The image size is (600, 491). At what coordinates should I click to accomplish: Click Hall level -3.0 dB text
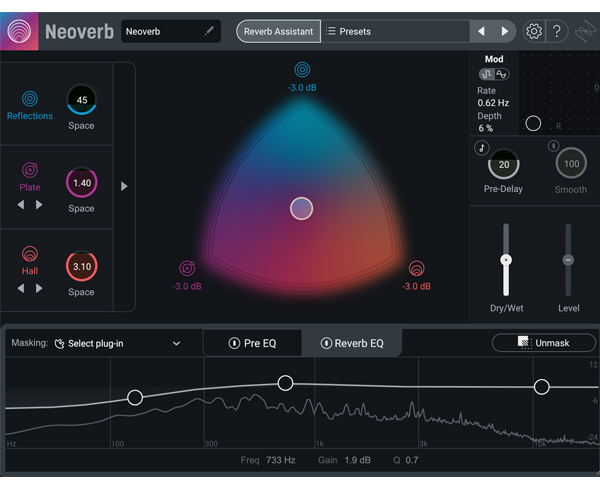click(x=416, y=286)
